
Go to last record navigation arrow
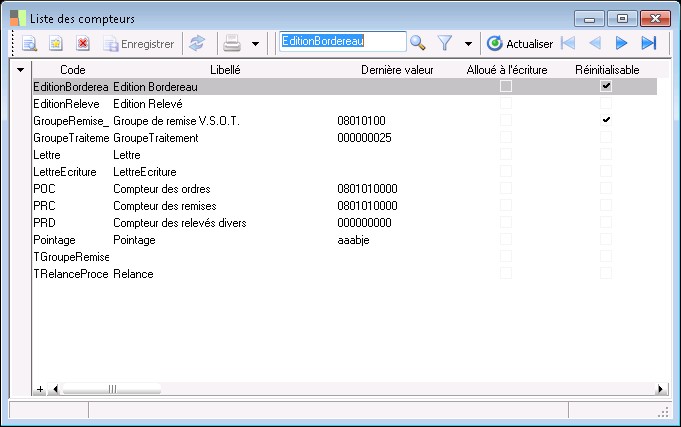click(x=648, y=43)
